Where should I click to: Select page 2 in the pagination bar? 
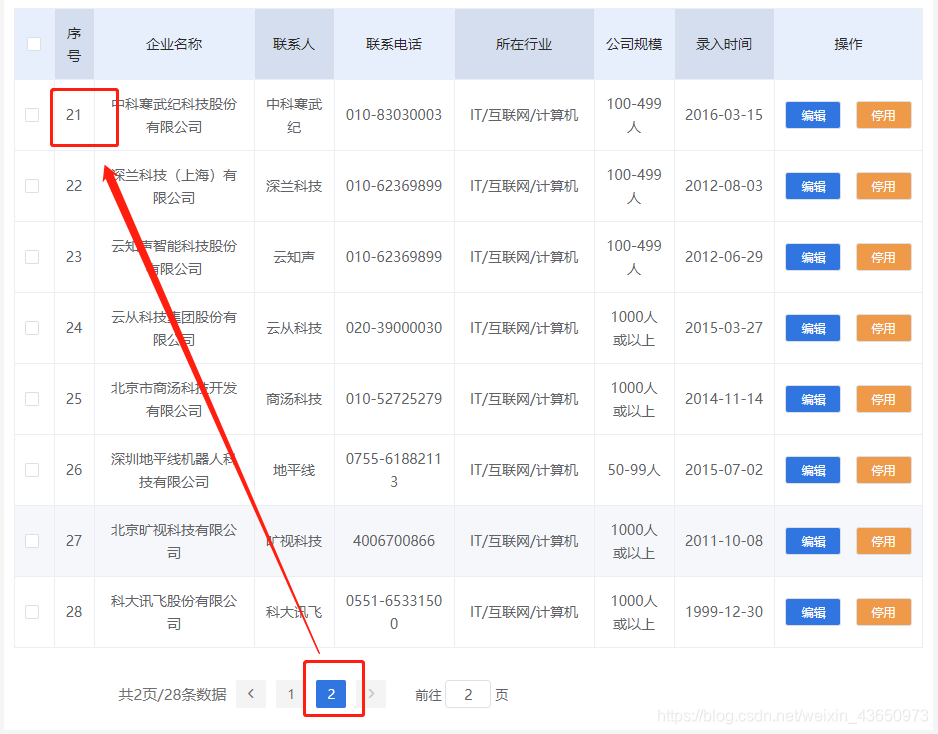(x=331, y=693)
